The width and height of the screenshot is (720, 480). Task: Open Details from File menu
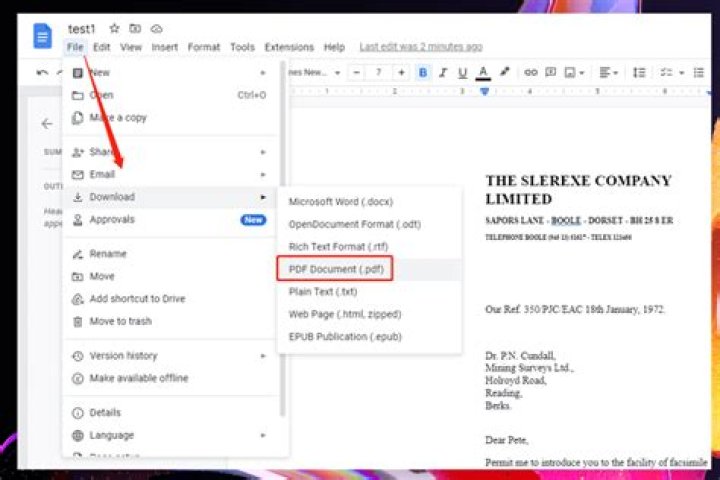coord(170,412)
